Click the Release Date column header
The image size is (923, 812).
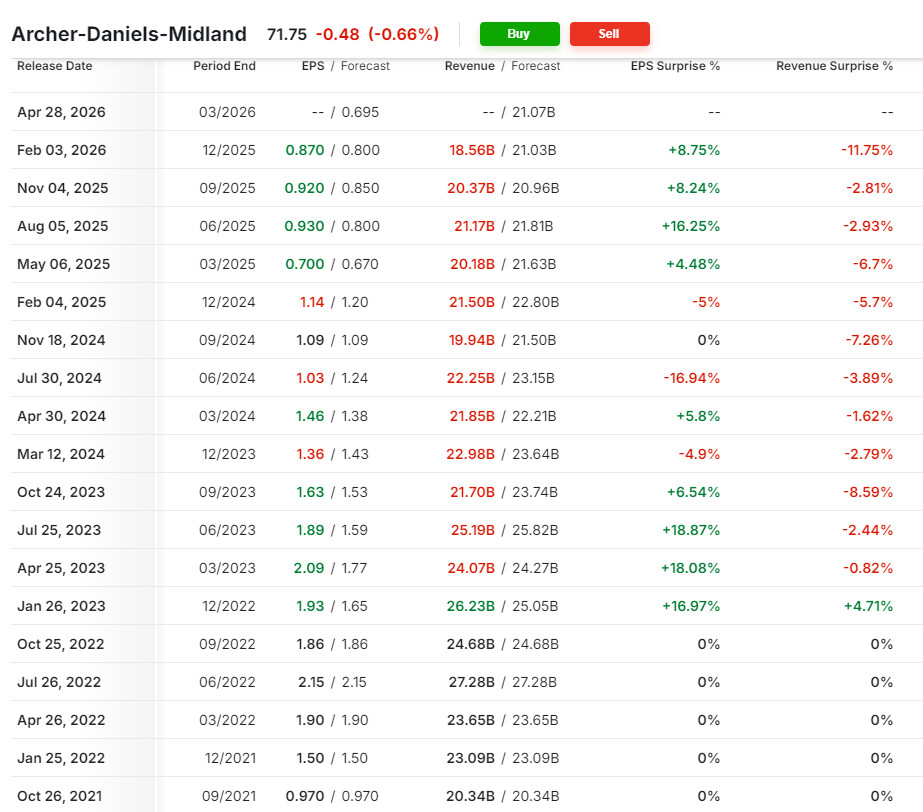pyautogui.click(x=54, y=66)
